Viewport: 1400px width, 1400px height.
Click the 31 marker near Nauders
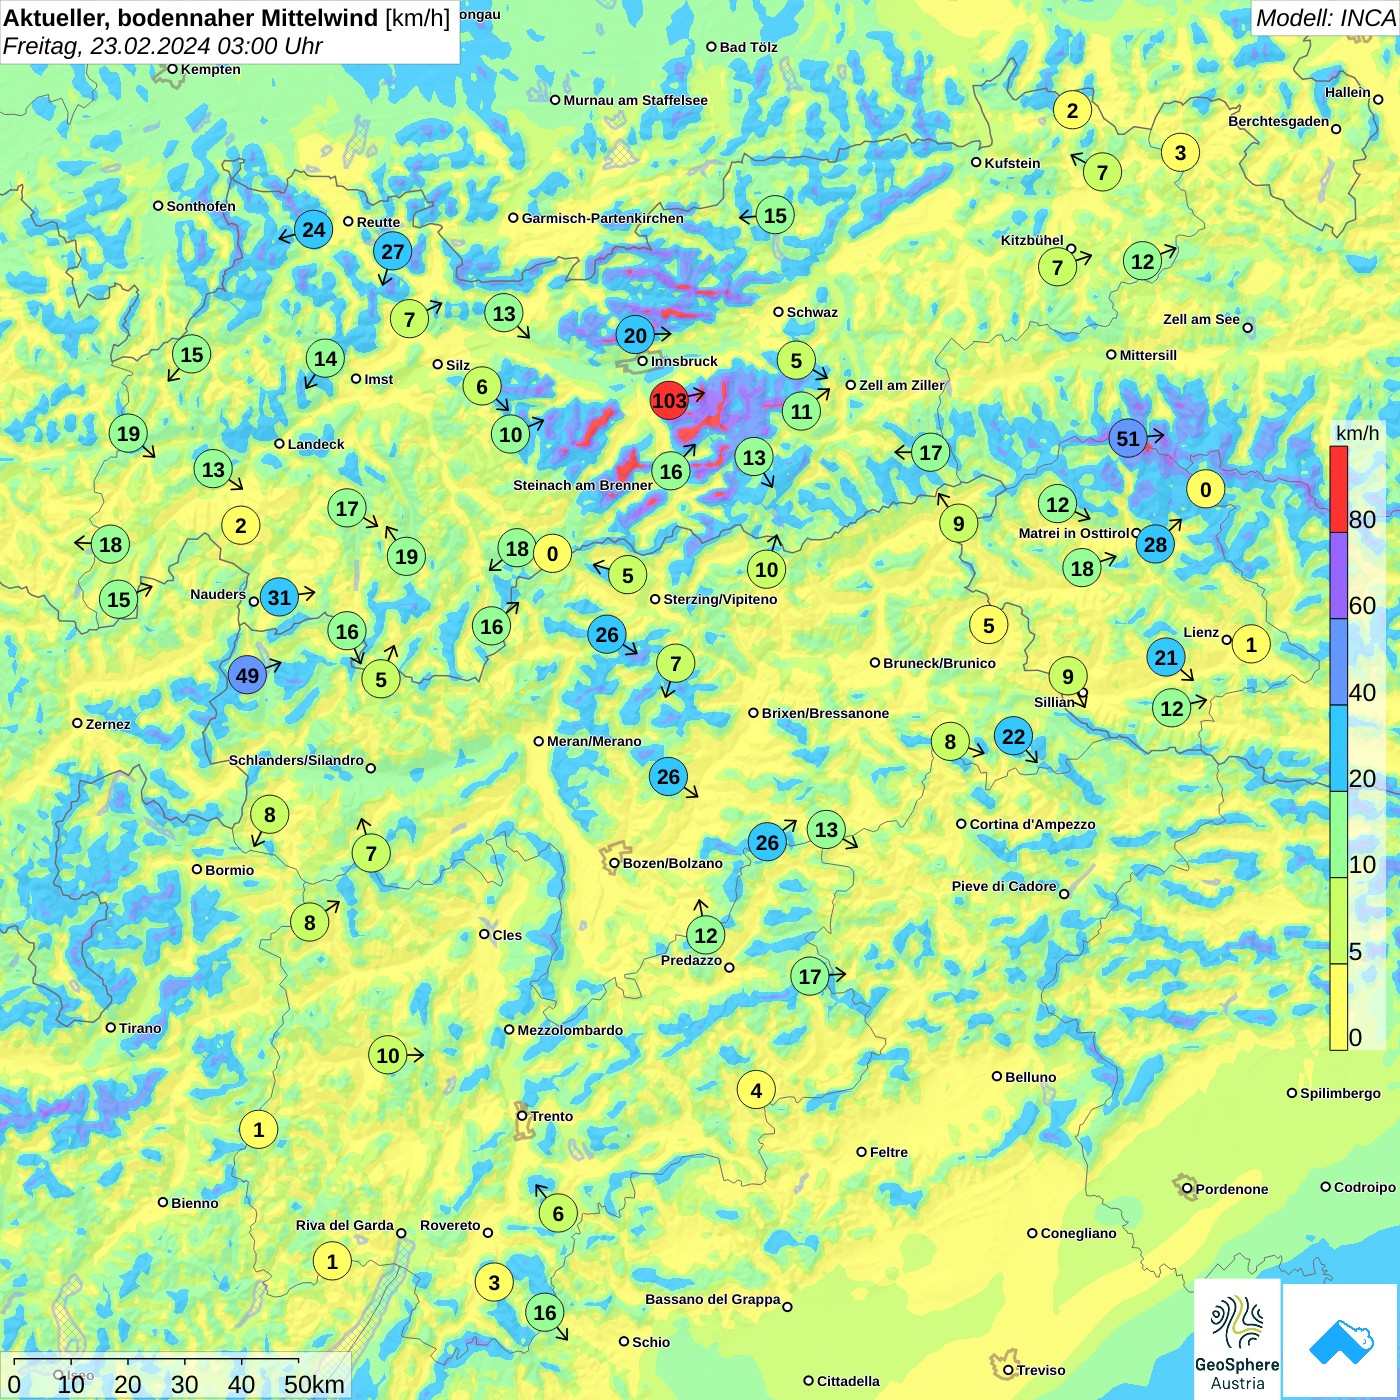(279, 598)
